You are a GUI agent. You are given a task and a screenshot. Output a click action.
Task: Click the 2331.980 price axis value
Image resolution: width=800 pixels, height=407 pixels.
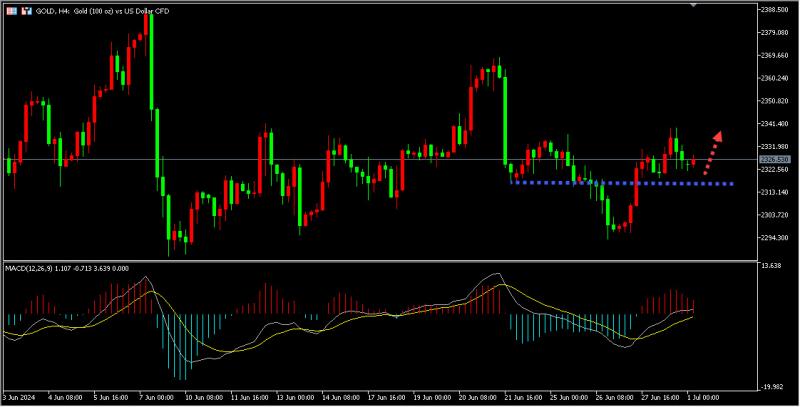(x=775, y=146)
